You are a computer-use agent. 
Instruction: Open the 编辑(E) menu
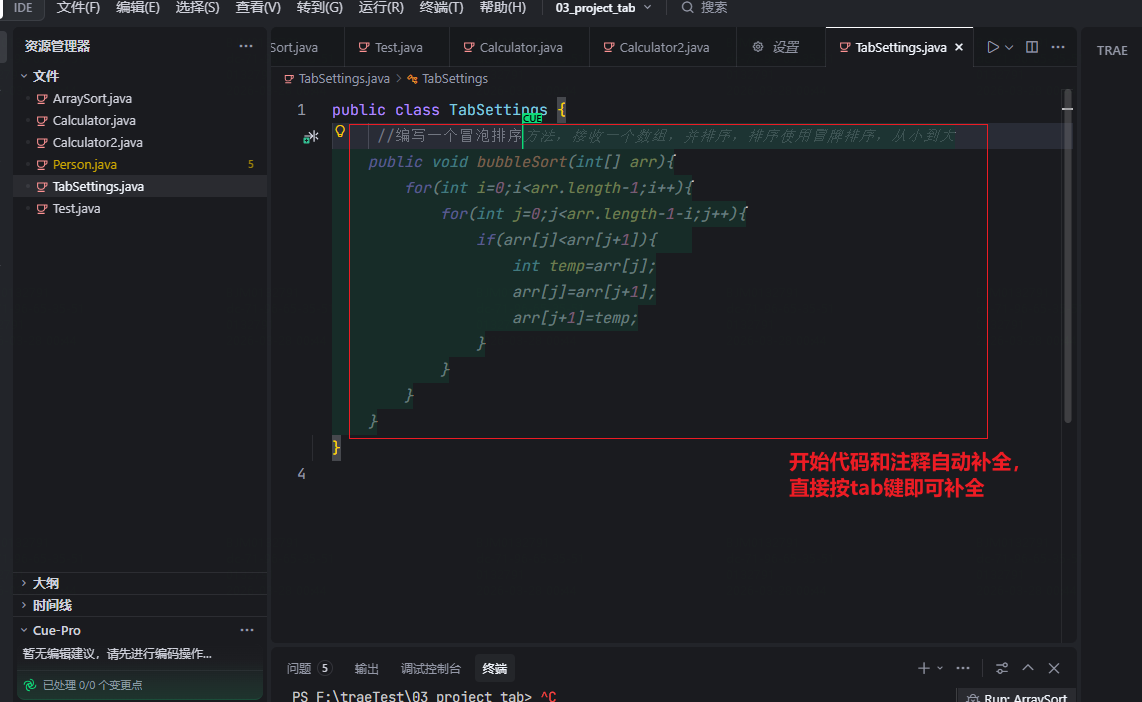[x=138, y=8]
